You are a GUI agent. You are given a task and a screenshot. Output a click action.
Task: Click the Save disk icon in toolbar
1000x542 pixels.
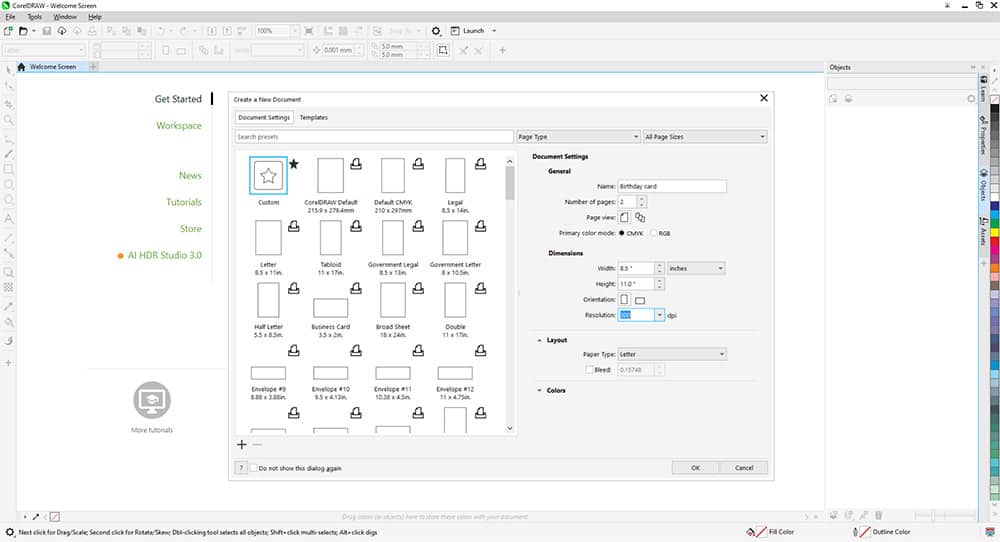pyautogui.click(x=47, y=31)
